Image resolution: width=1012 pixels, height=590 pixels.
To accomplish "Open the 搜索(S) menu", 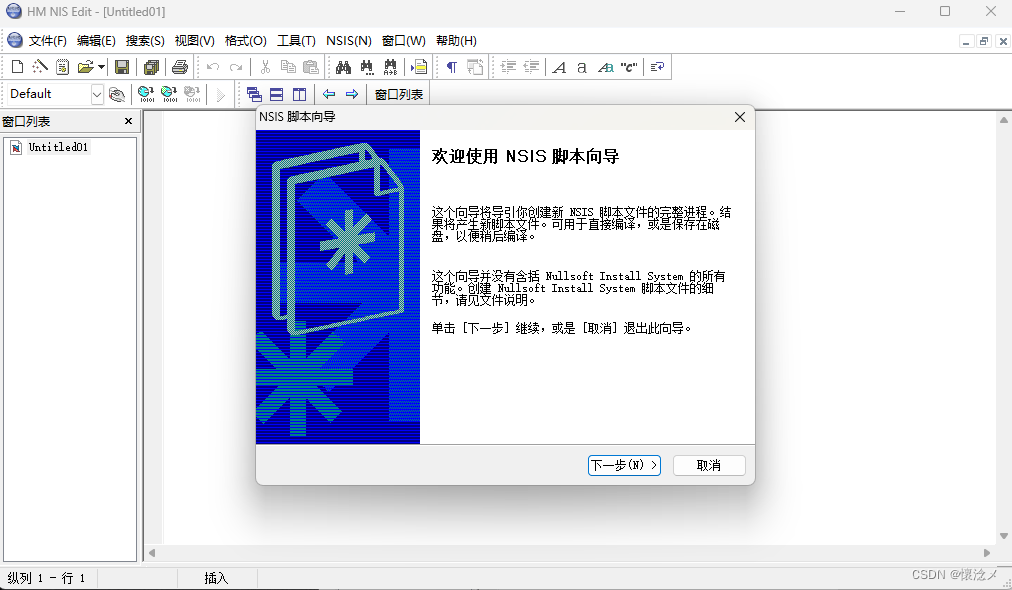I will [x=145, y=41].
